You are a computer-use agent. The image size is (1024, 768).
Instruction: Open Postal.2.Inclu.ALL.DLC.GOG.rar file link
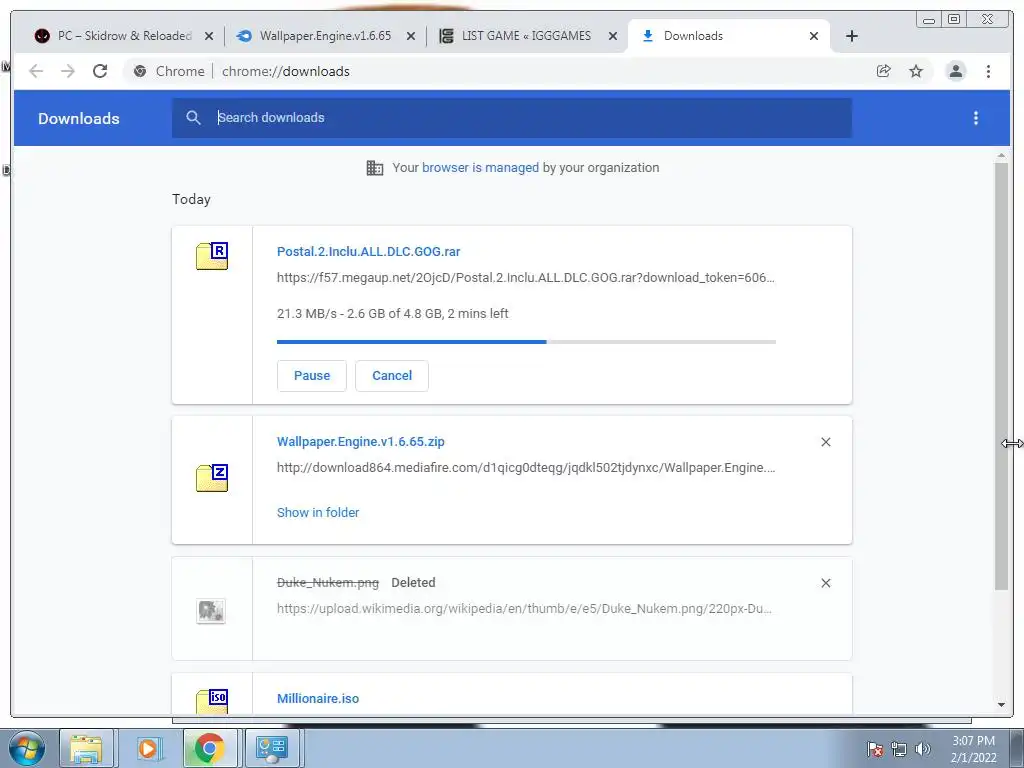[368, 251]
